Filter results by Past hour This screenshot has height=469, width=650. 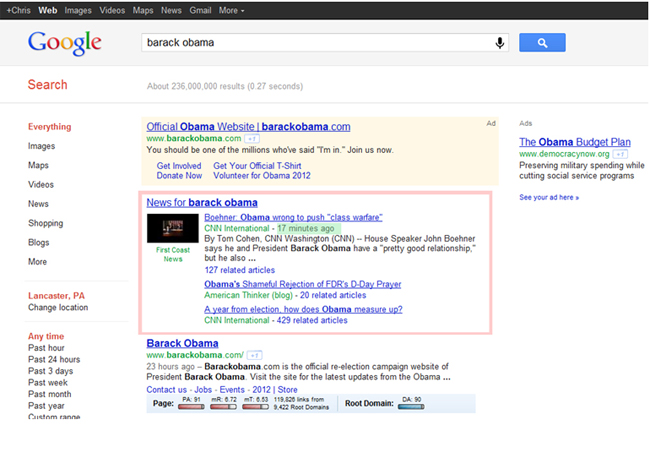tap(46, 348)
